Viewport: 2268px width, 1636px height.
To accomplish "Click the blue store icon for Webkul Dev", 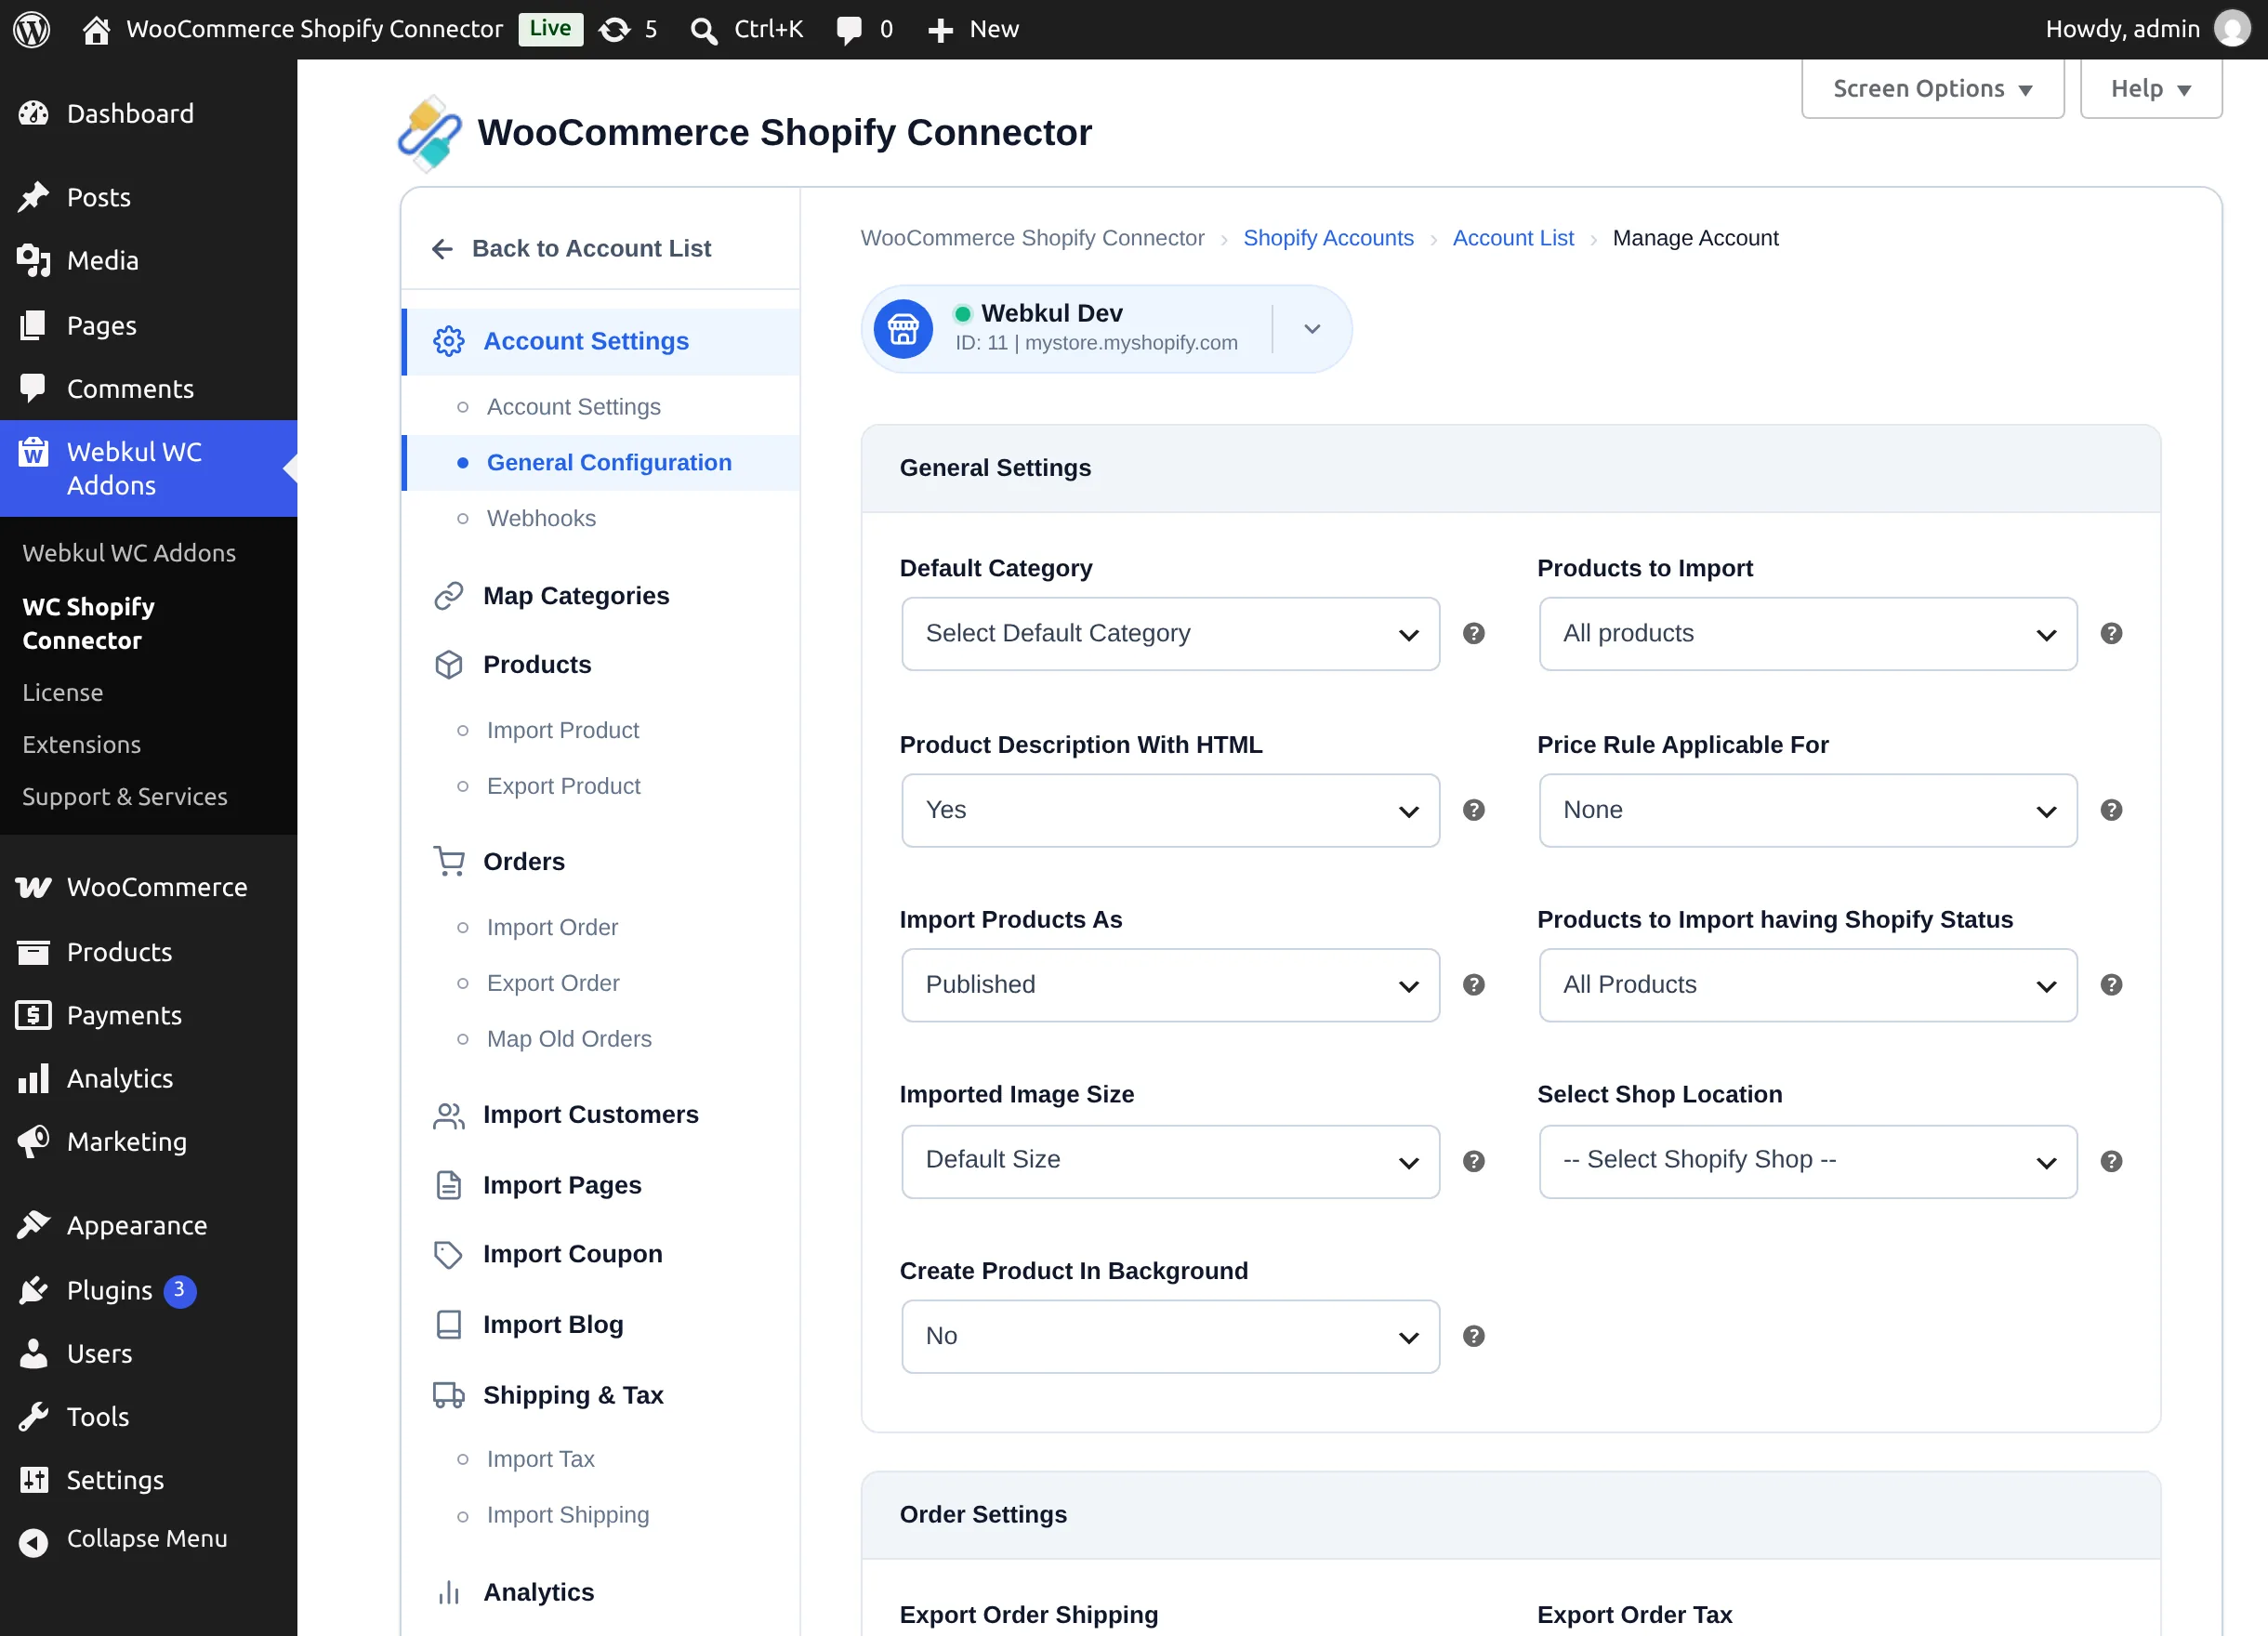I will [x=903, y=329].
